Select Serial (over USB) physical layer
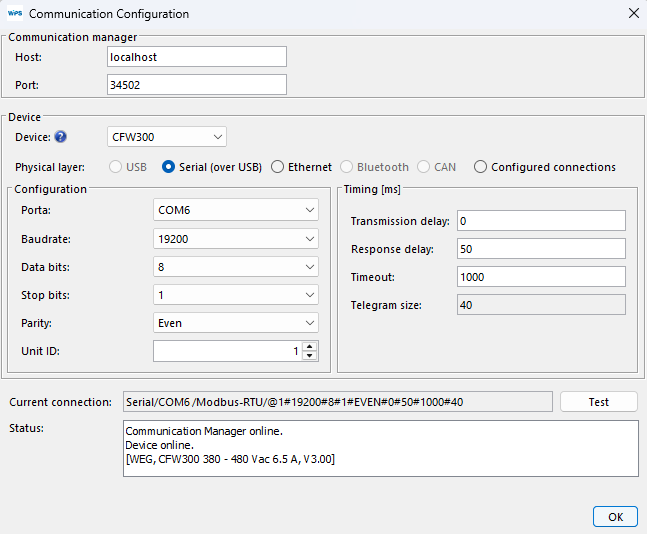 (169, 167)
